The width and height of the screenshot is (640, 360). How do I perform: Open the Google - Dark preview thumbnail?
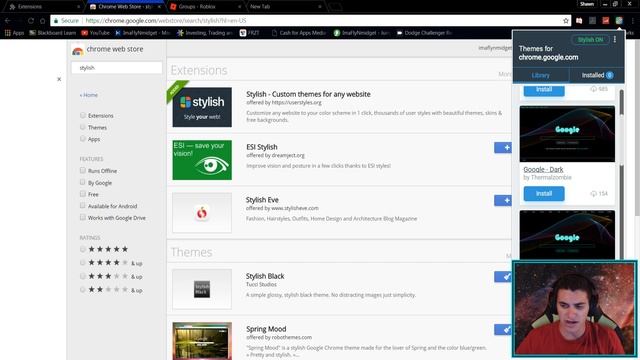click(567, 134)
